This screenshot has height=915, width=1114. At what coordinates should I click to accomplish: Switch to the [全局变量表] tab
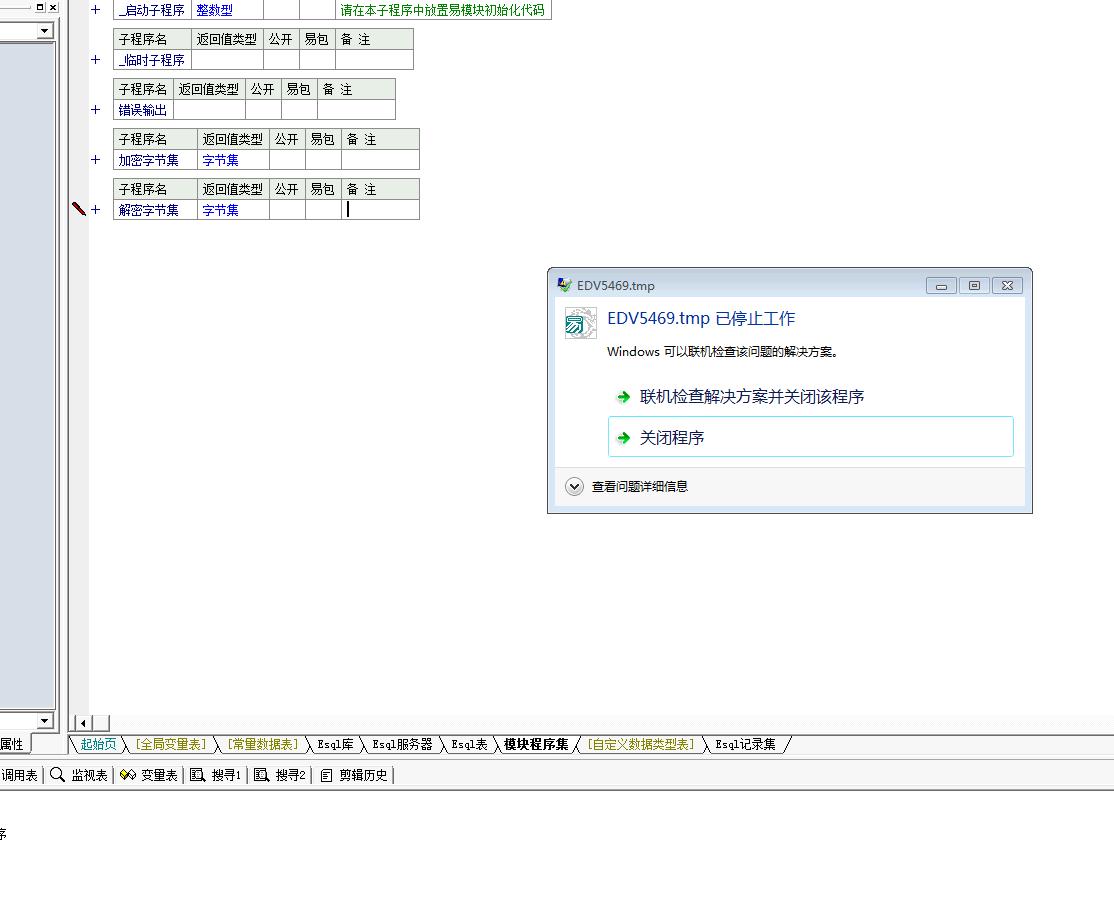pos(171,744)
